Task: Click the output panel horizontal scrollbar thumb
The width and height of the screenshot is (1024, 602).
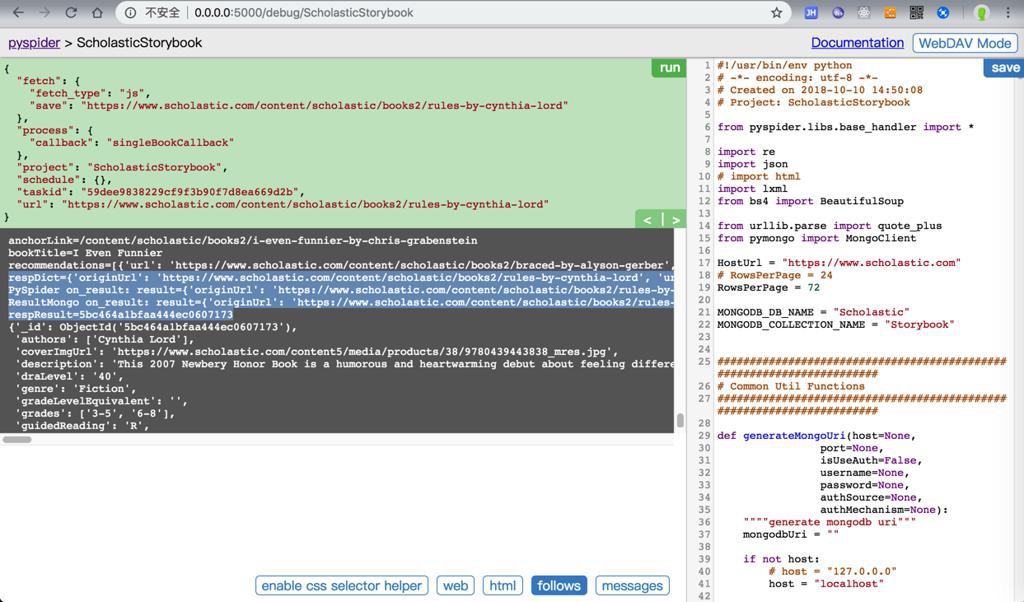Action: pyautogui.click(x=17, y=439)
